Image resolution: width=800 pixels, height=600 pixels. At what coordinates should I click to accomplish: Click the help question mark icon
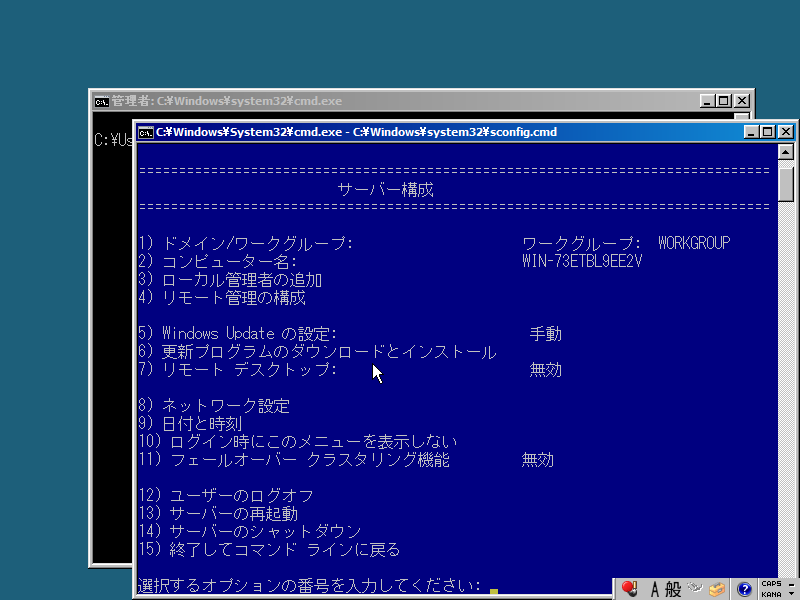tap(744, 588)
